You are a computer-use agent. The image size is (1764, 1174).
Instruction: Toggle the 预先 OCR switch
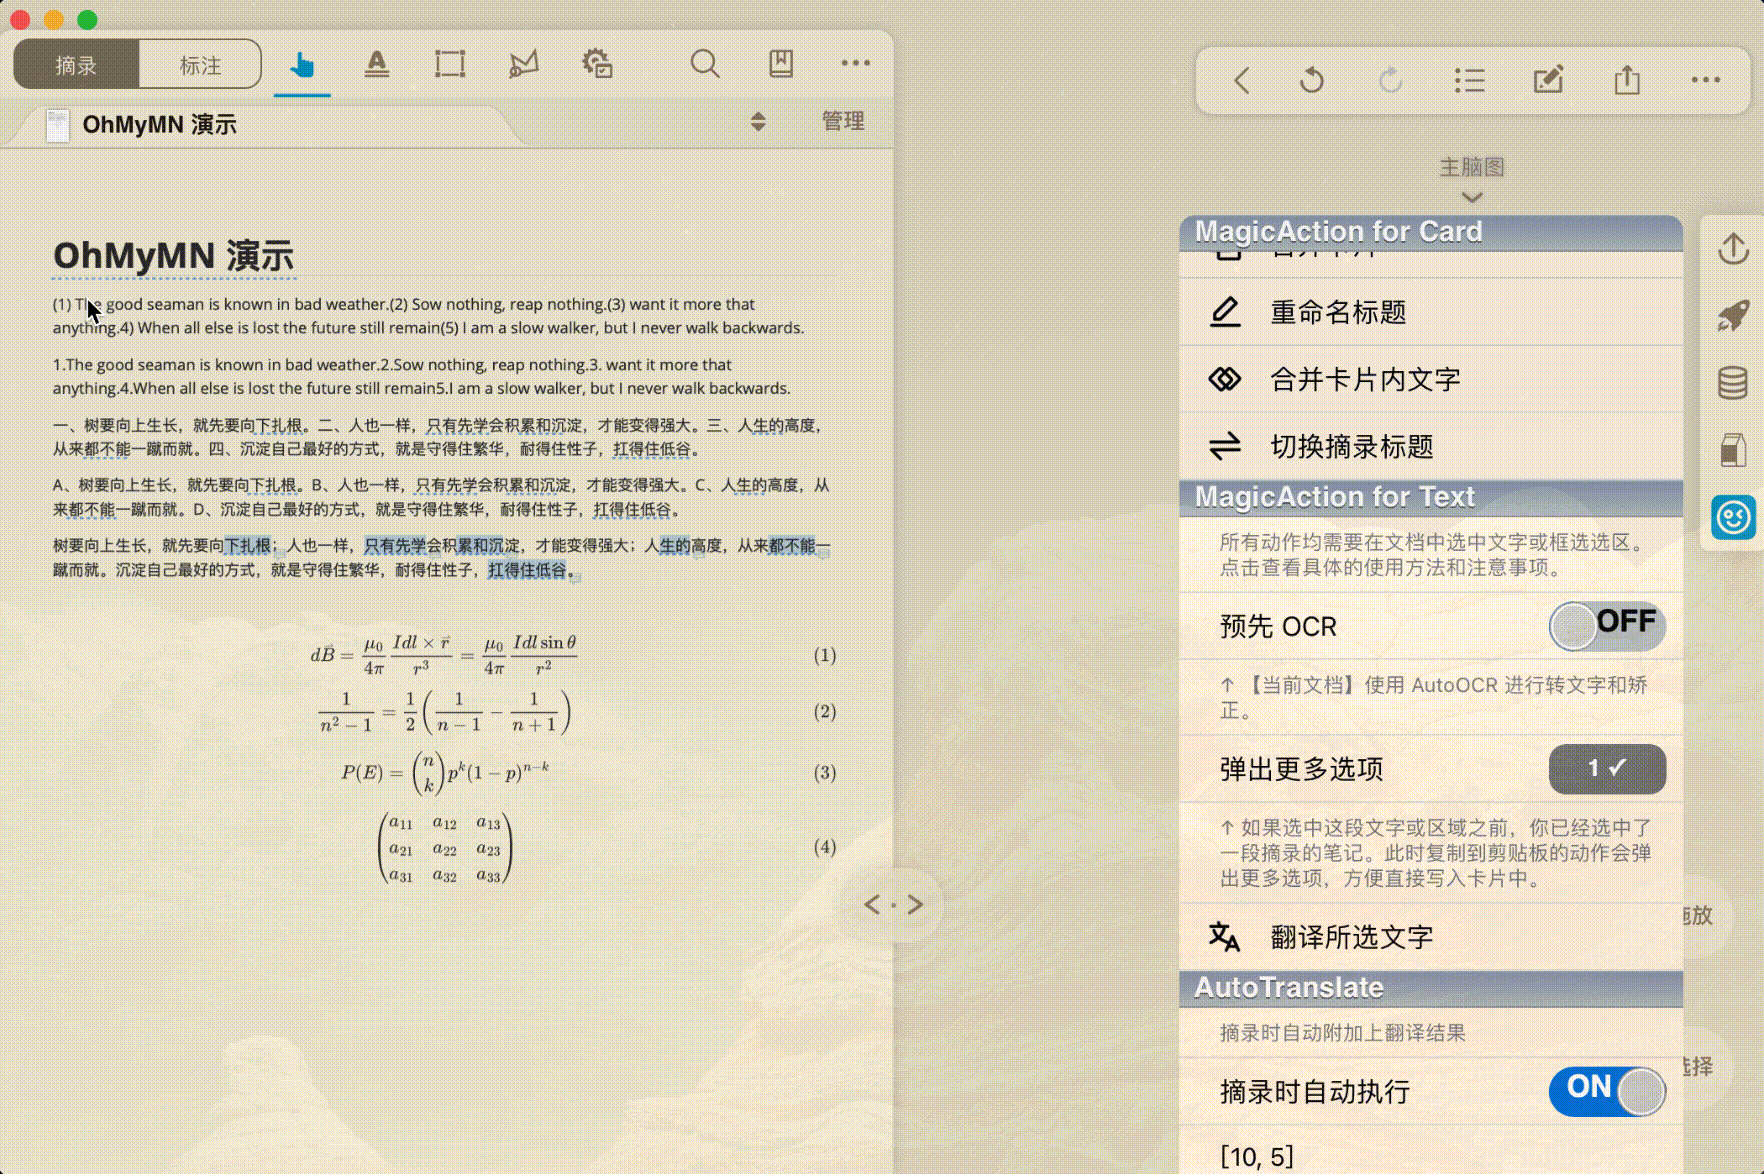[x=1607, y=626]
